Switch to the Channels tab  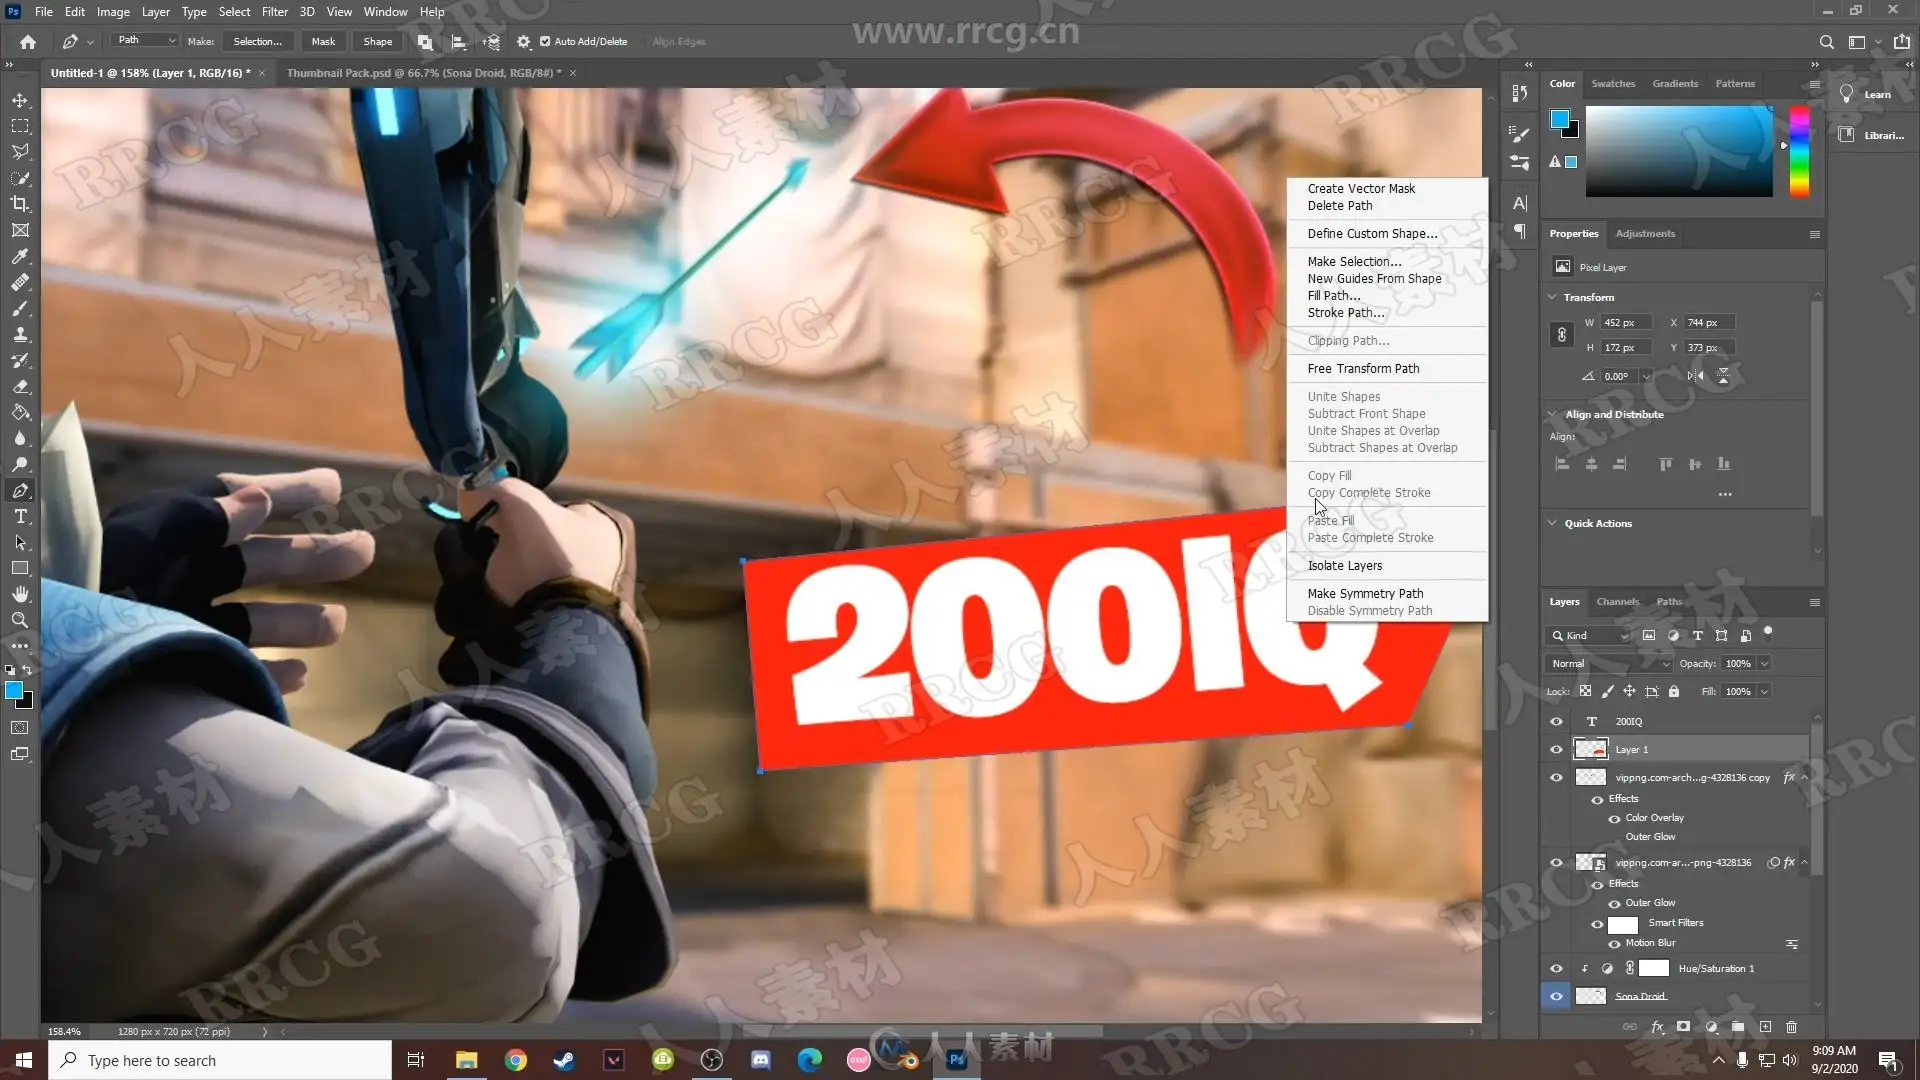1617,602
